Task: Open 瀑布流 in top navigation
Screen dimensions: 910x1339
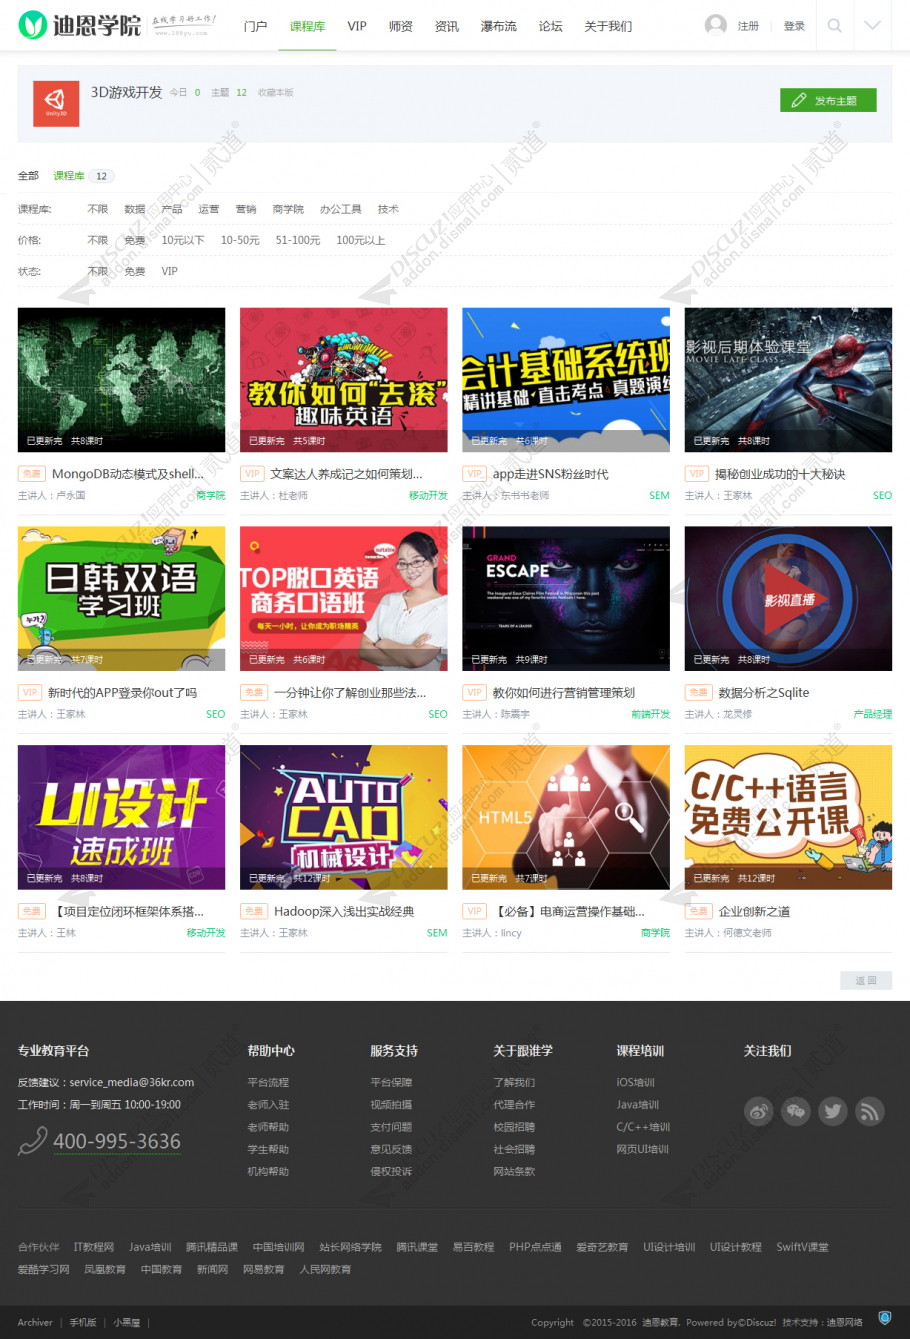Action: pos(499,26)
